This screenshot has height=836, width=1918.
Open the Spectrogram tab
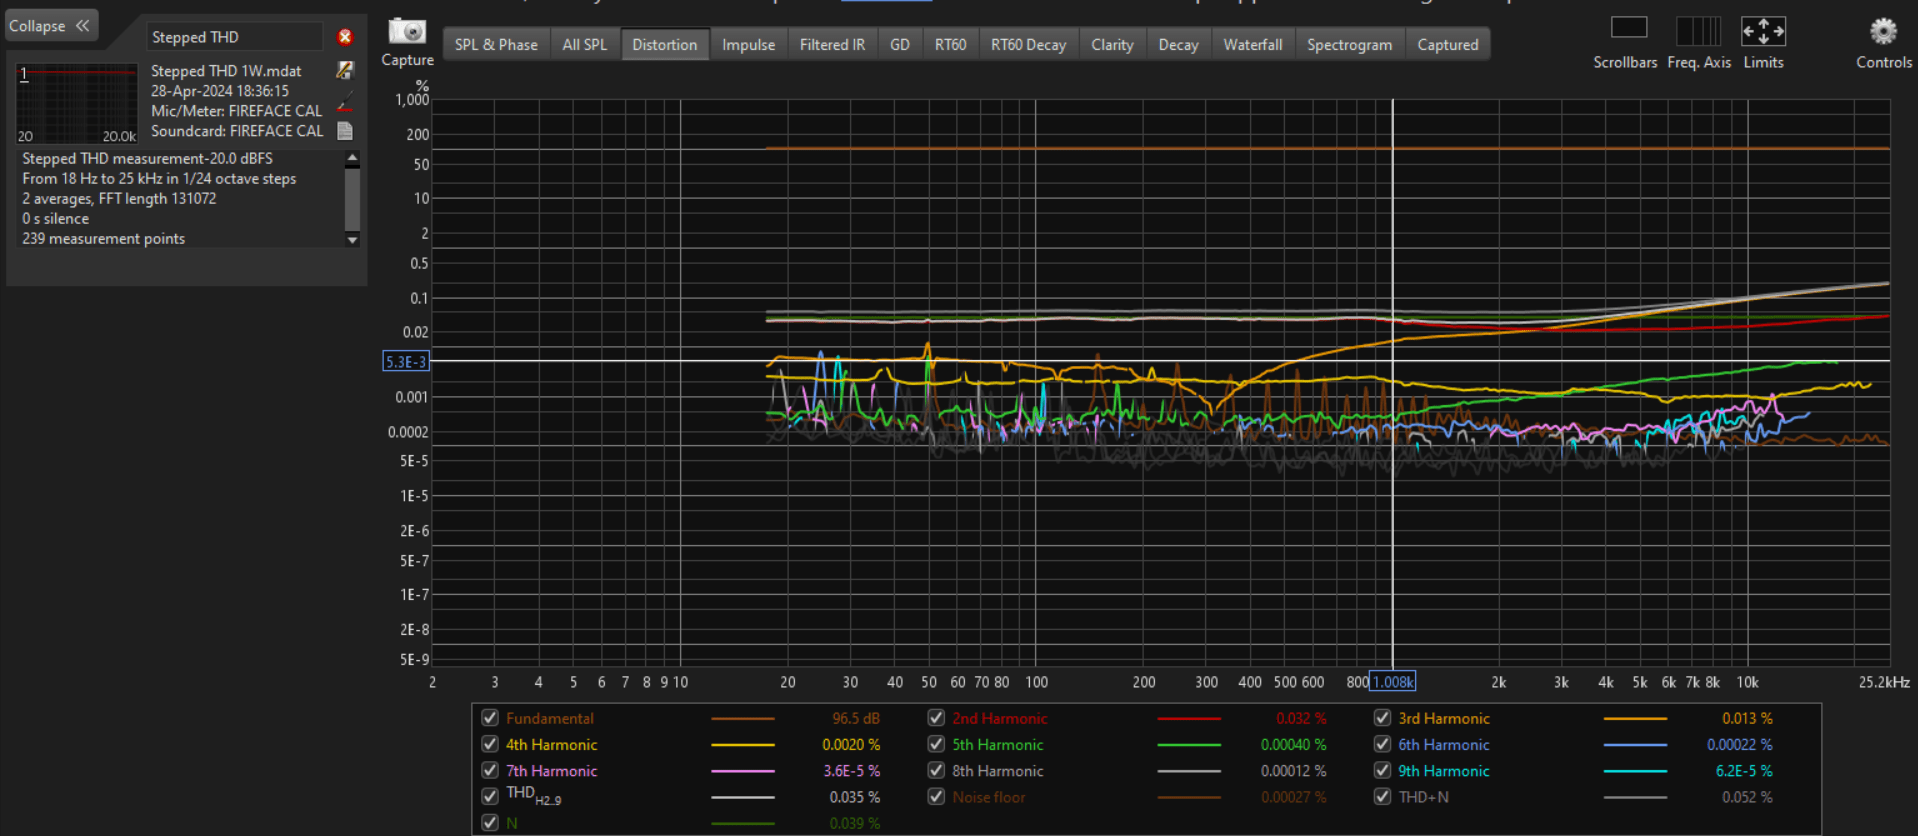(x=1349, y=45)
